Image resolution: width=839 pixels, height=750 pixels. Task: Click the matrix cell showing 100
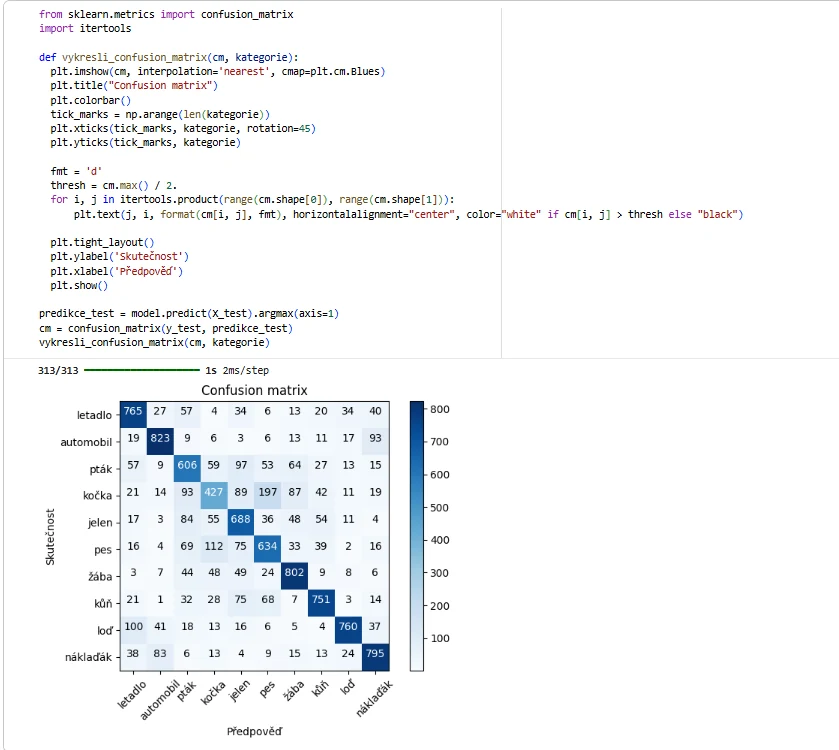133,630
